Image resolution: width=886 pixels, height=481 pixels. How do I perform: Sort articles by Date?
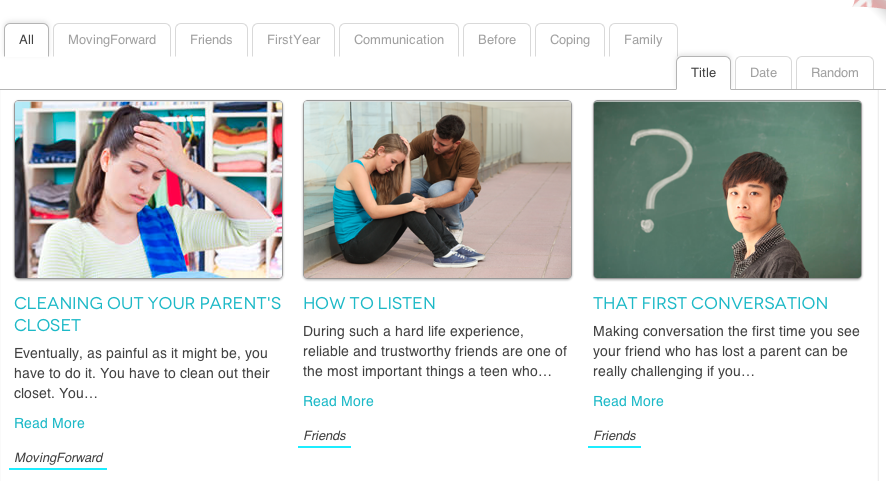pos(763,73)
